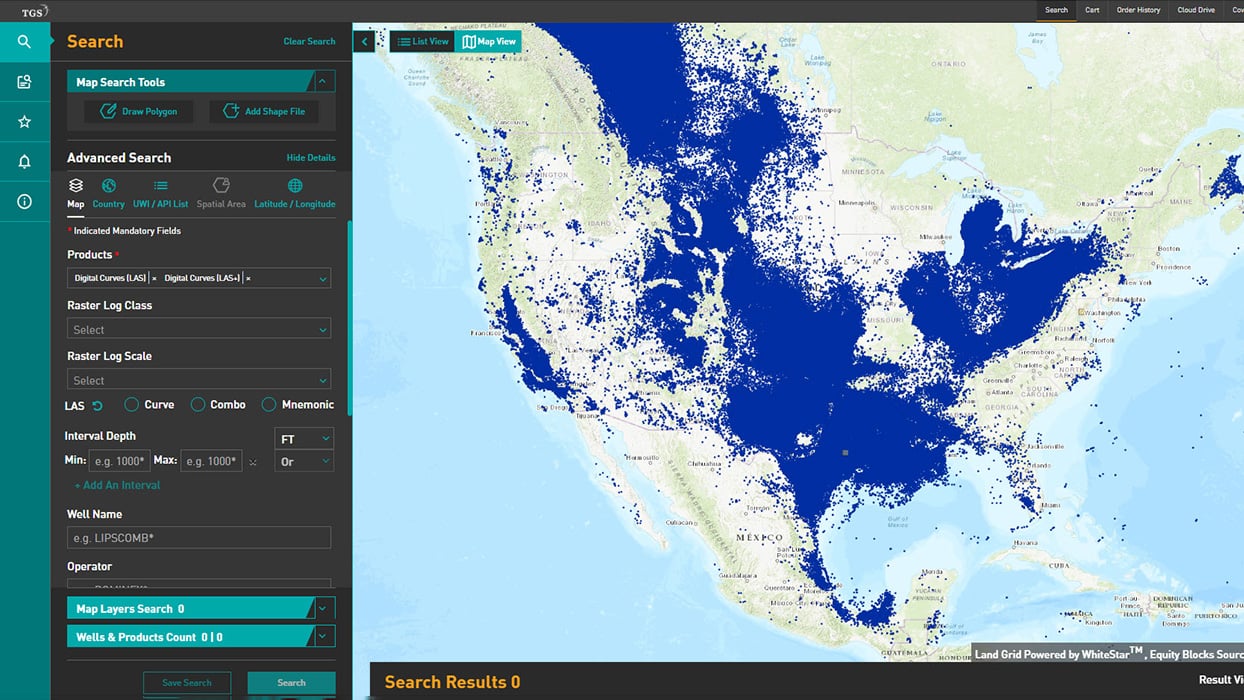The height and width of the screenshot is (700, 1244).
Task: Click the Well Name input field
Action: click(199, 538)
